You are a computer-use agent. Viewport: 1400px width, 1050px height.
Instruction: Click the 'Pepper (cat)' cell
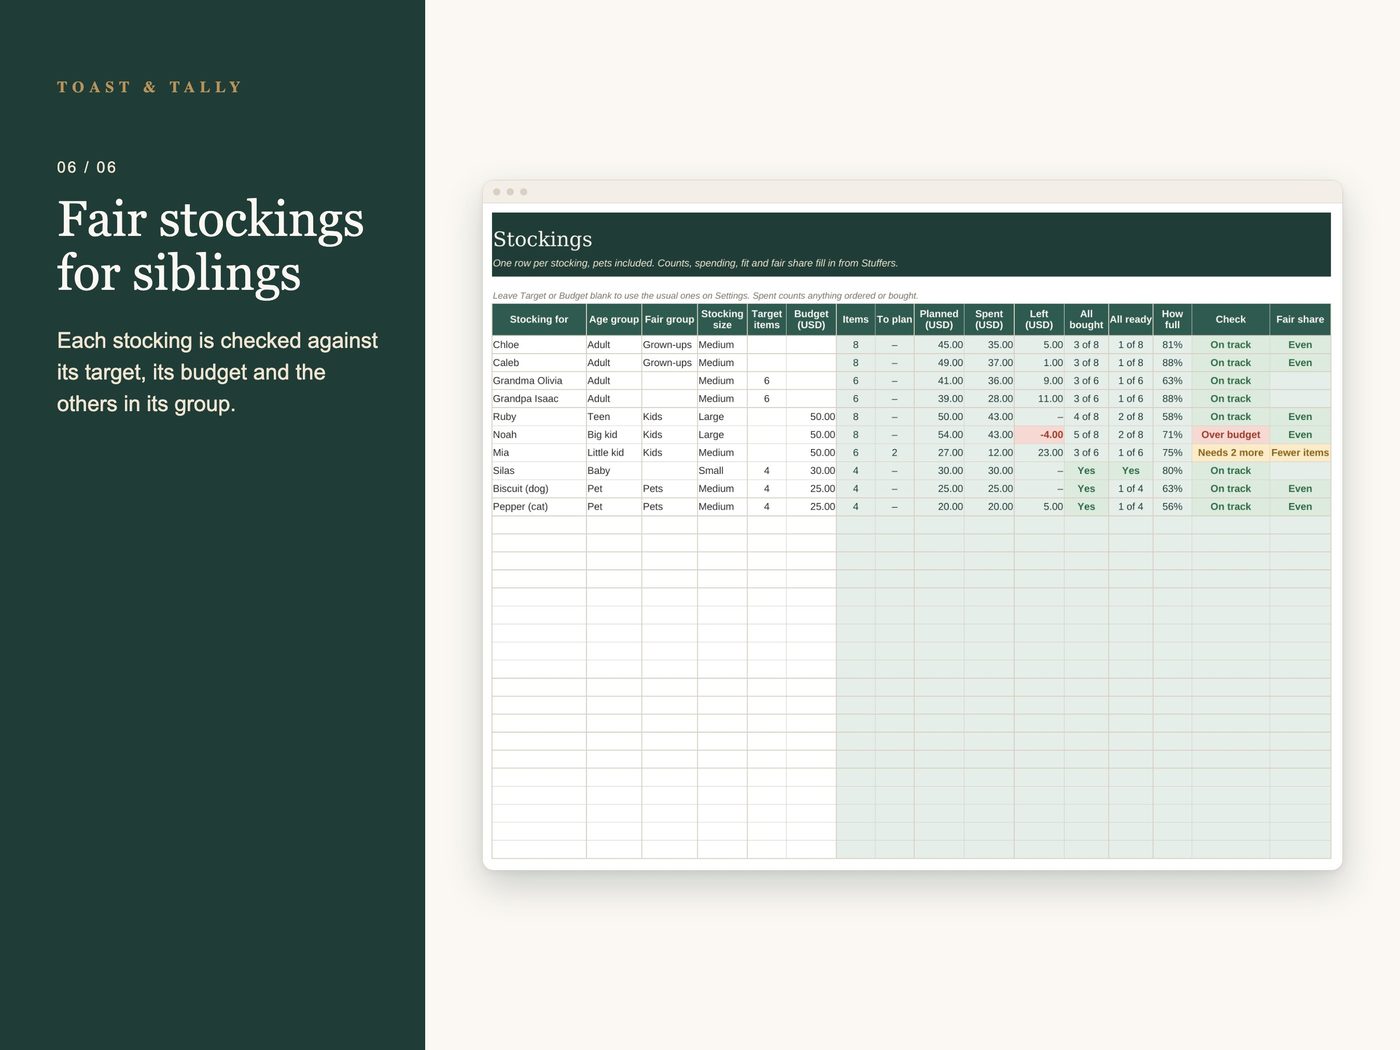point(539,507)
